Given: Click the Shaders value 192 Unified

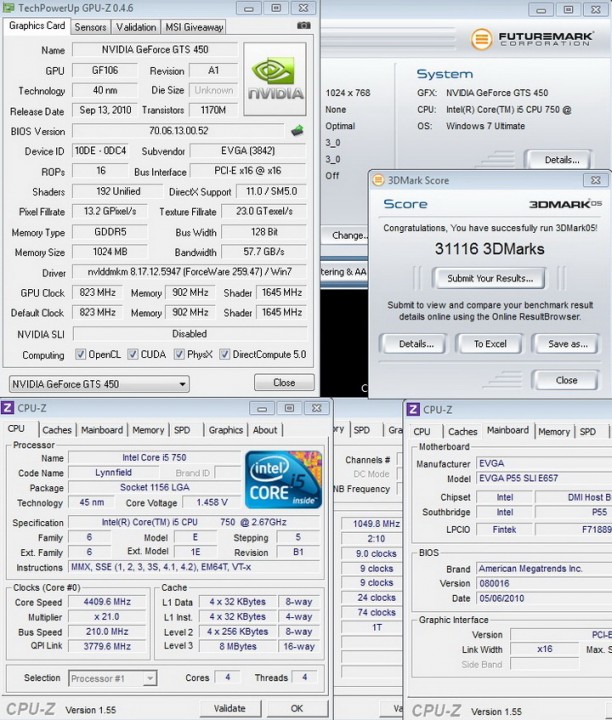Looking at the screenshot, I should [x=118, y=191].
